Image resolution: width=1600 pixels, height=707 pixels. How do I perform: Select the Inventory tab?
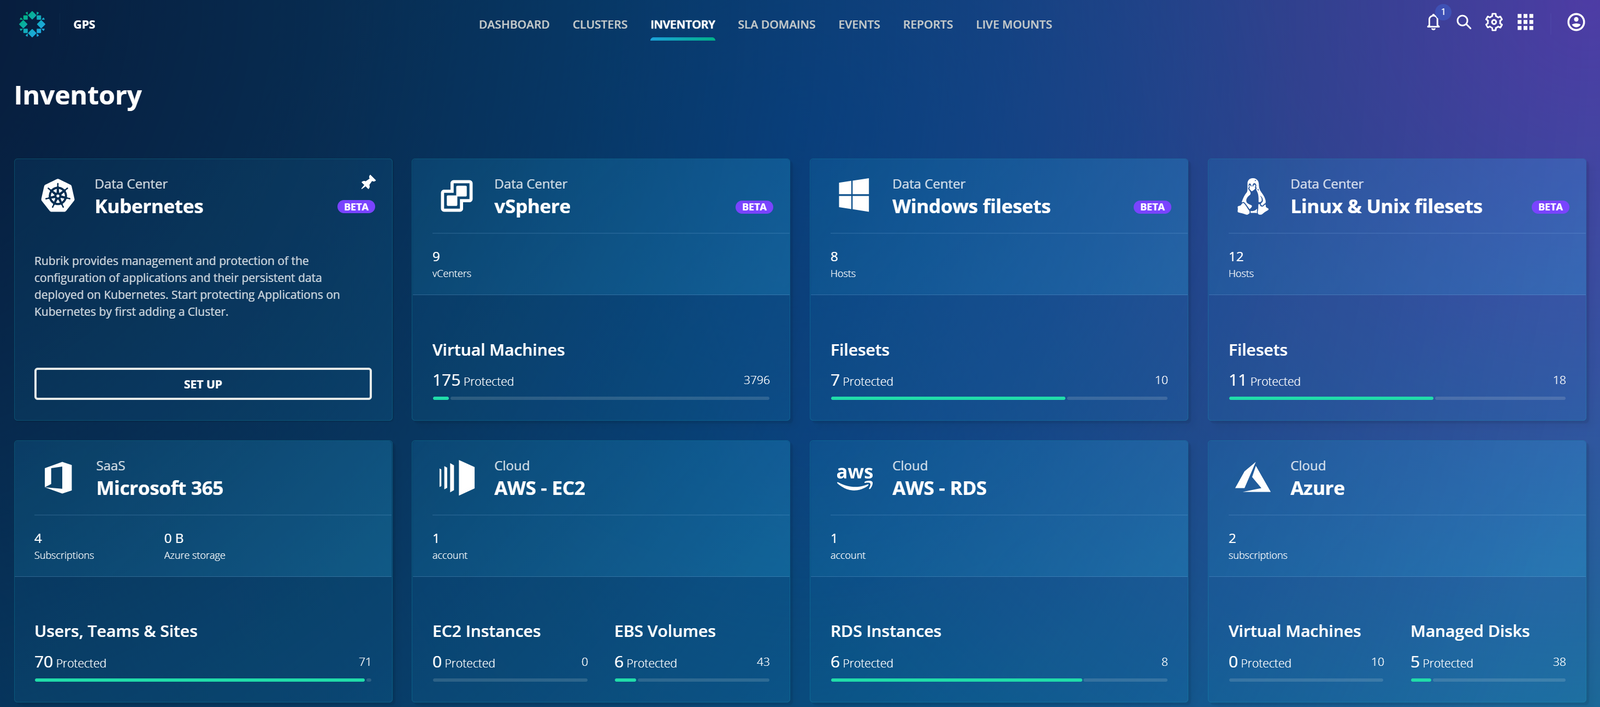point(683,25)
